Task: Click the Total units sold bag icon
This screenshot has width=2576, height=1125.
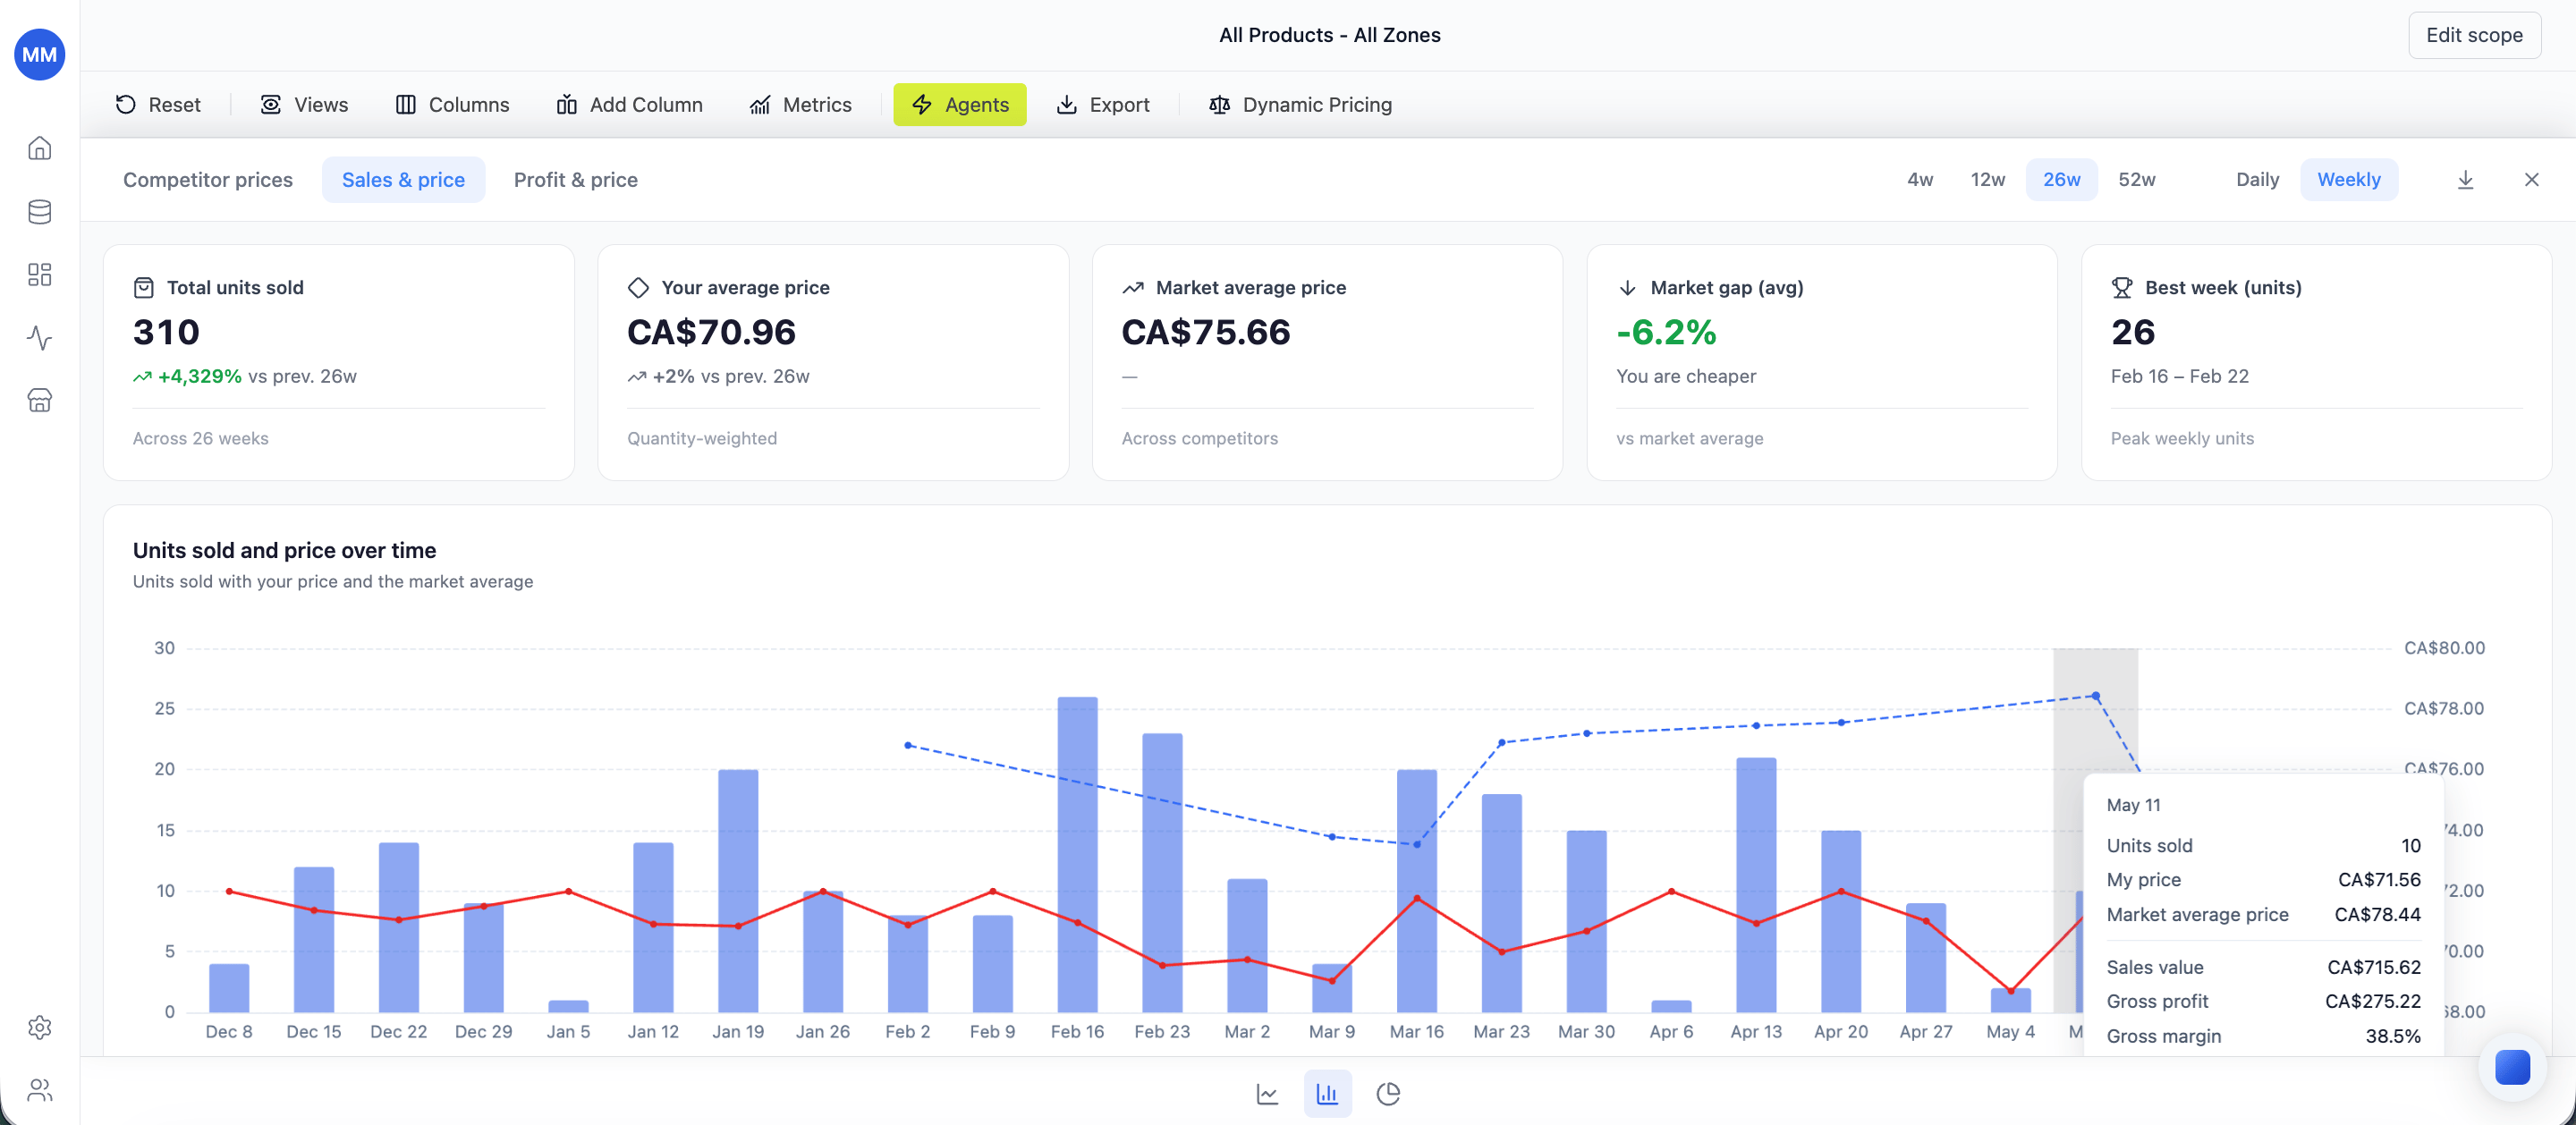Action: [143, 287]
